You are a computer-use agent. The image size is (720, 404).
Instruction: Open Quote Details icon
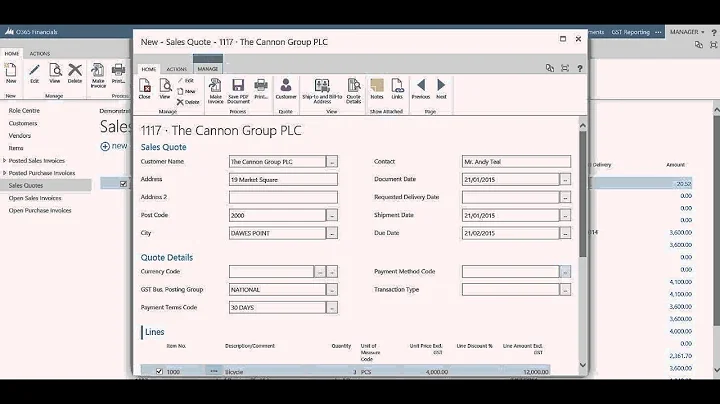coord(354,90)
